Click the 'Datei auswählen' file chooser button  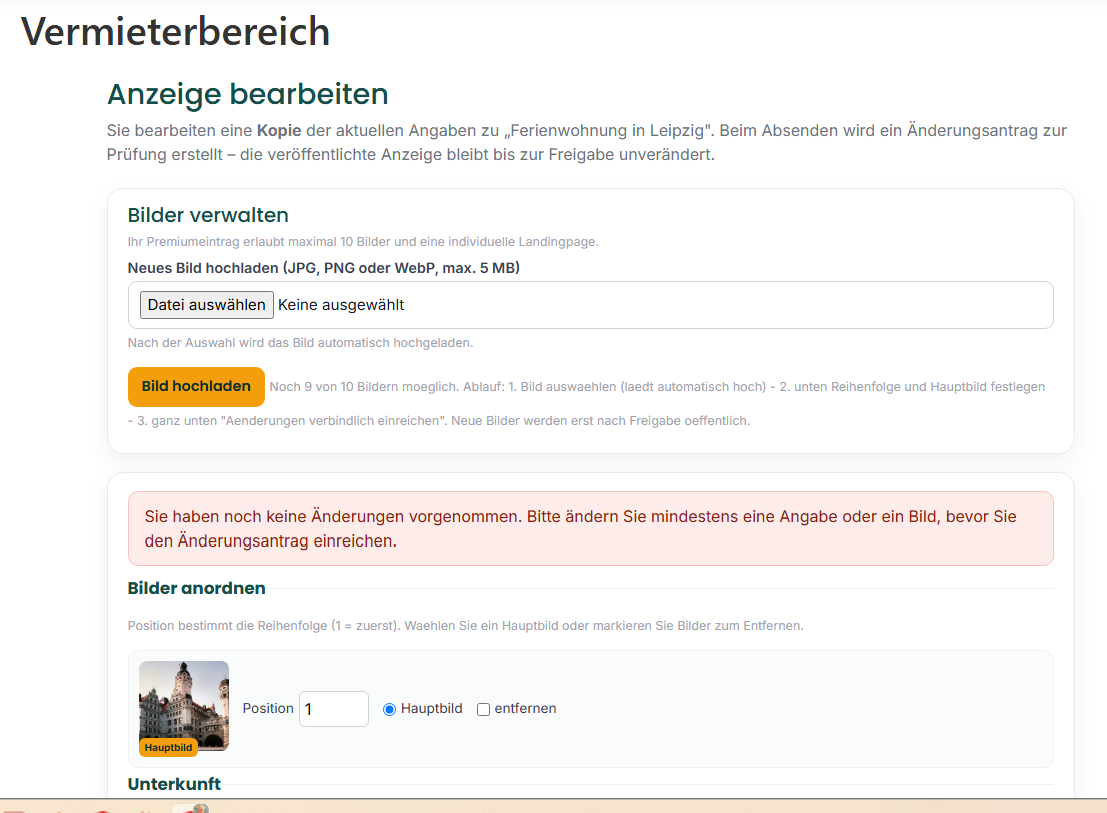(206, 305)
